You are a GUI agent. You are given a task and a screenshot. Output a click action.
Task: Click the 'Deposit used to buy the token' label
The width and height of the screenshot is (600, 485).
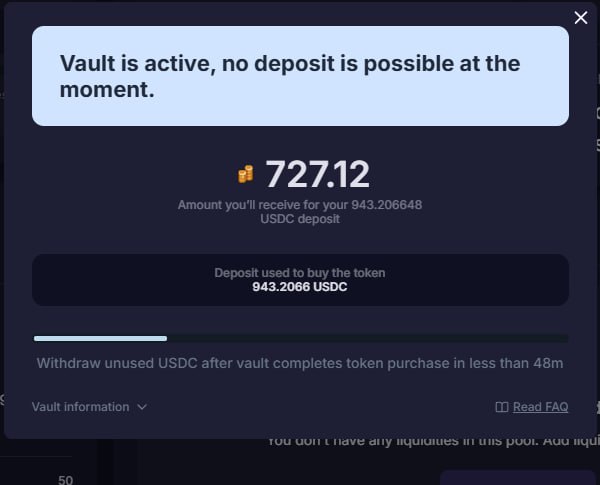tap(300, 273)
